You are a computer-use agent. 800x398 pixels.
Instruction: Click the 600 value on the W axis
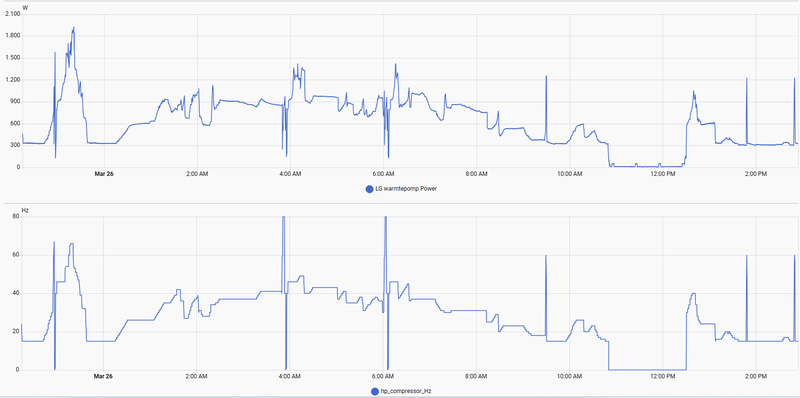point(15,123)
